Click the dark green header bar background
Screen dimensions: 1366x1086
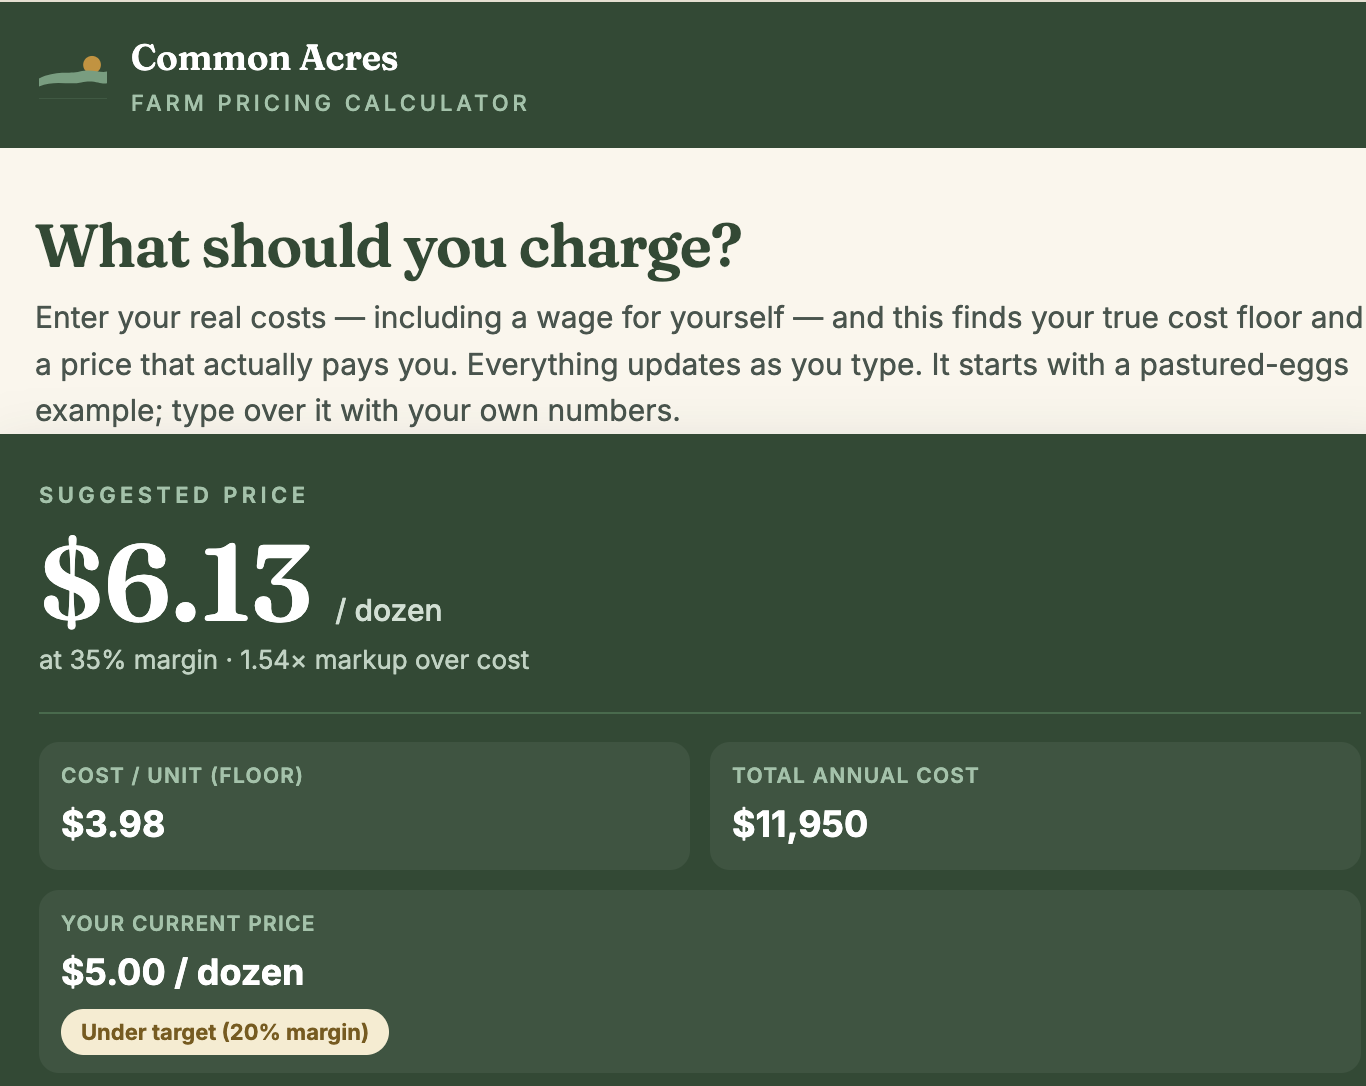point(900,75)
